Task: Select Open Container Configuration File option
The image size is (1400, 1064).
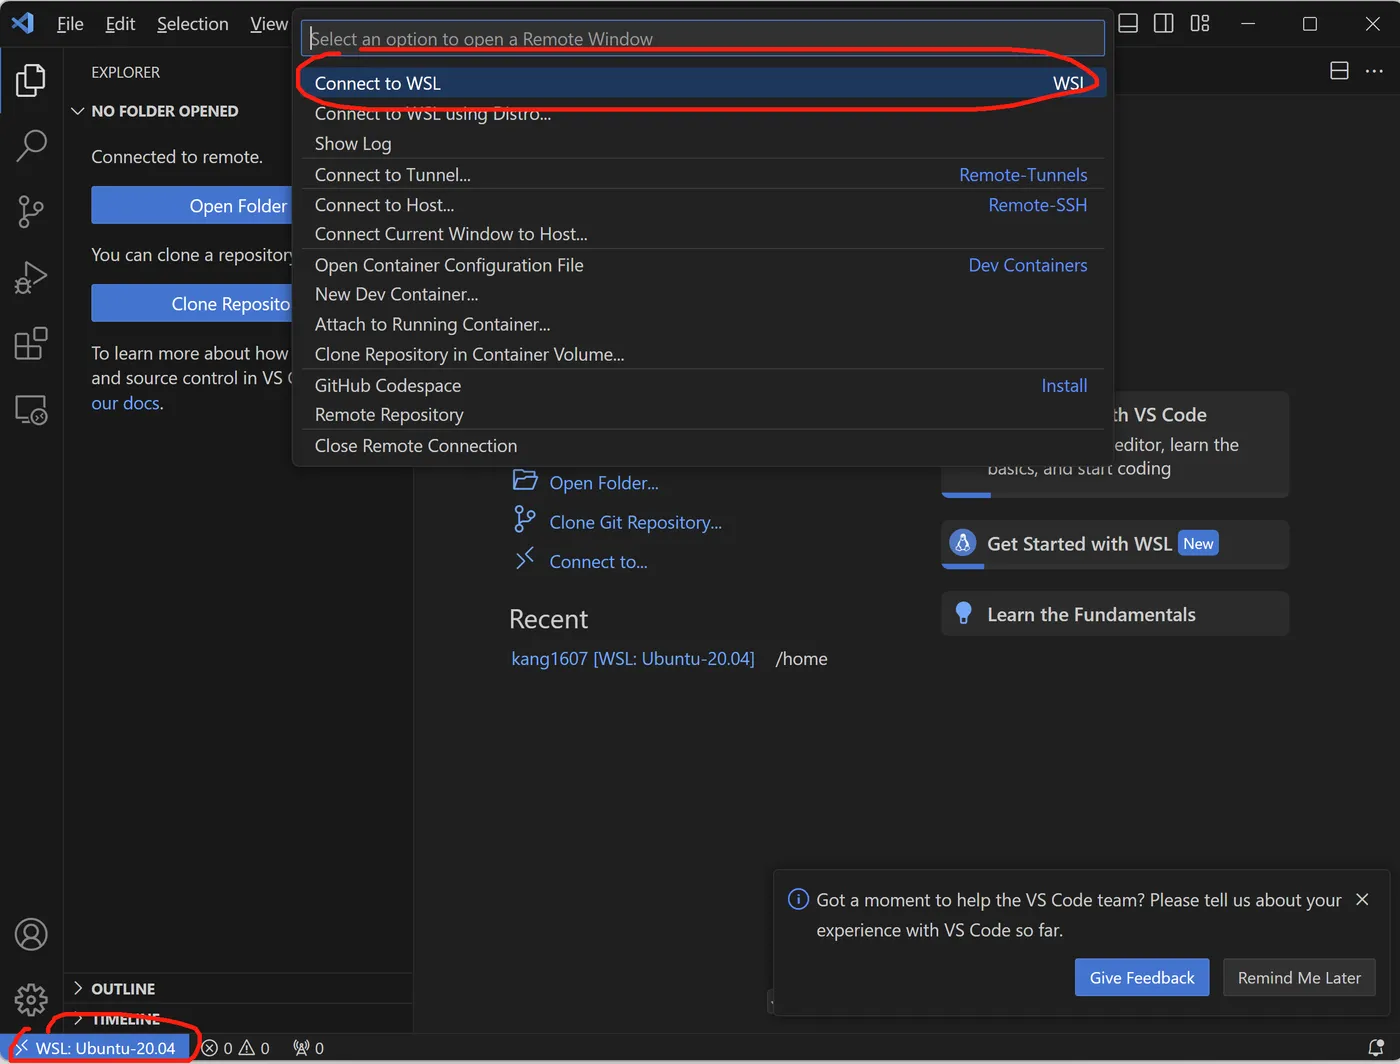Action: point(702,265)
